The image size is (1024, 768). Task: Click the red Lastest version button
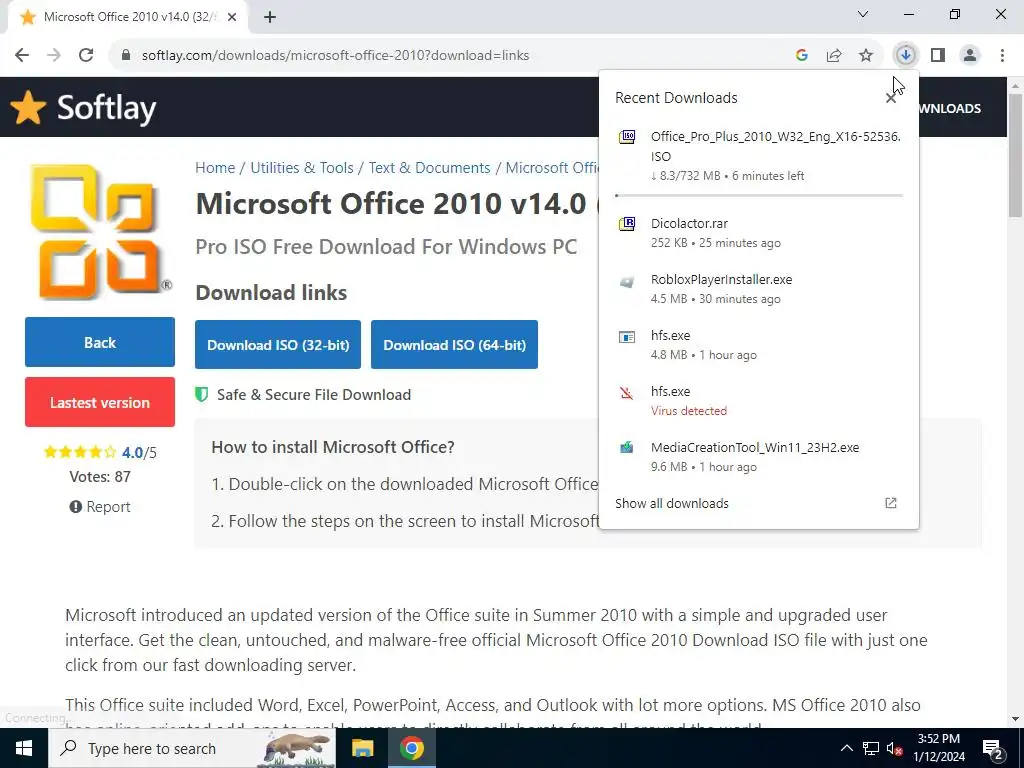[x=100, y=402]
